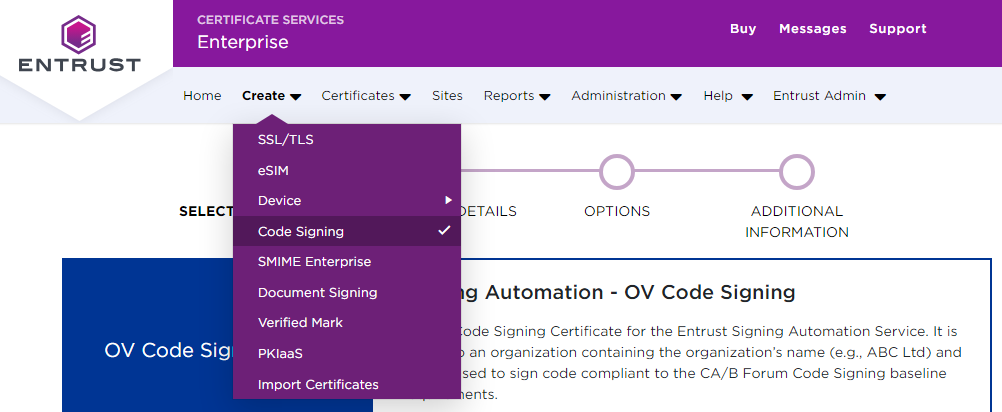Expand the Reports dropdown

[x=516, y=96]
